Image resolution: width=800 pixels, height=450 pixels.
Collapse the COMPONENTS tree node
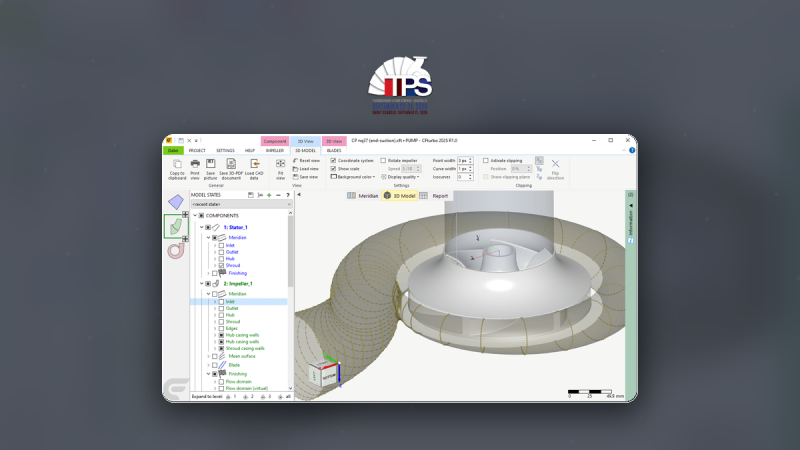coord(195,215)
